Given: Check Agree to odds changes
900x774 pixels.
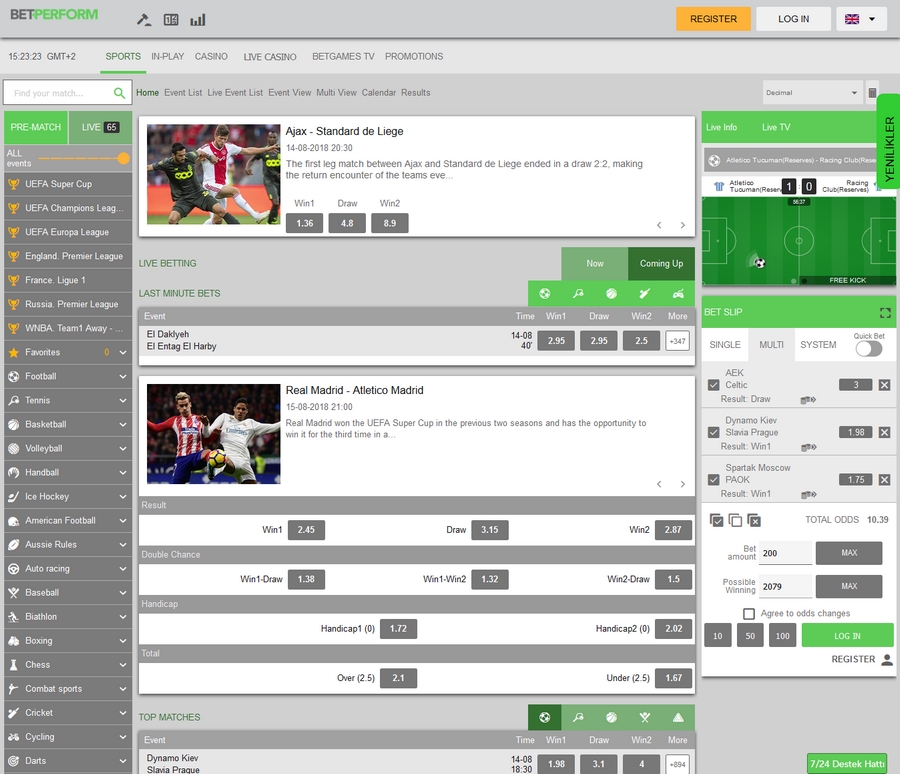Looking at the screenshot, I should (x=748, y=614).
